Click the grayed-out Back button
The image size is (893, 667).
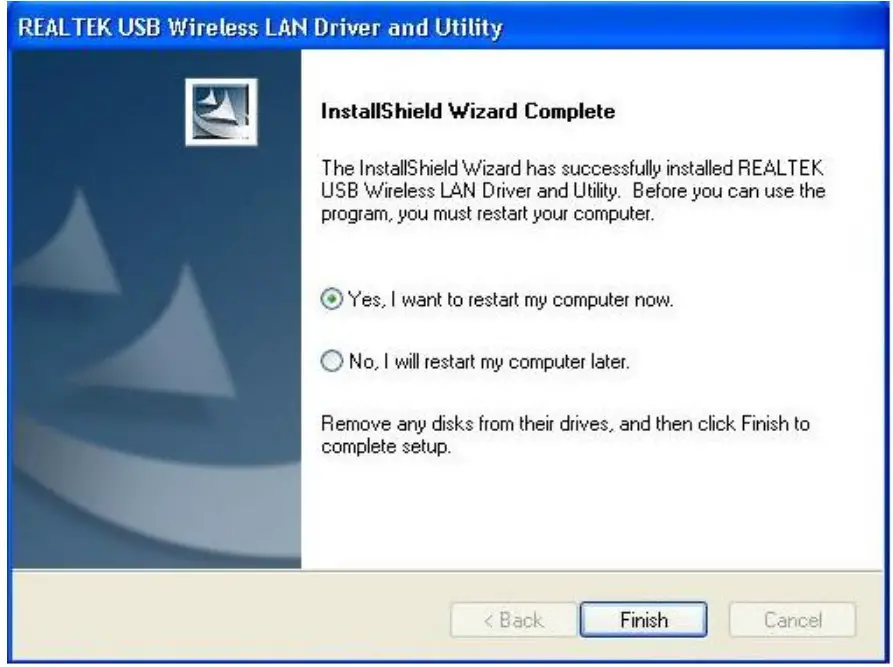[x=513, y=620]
